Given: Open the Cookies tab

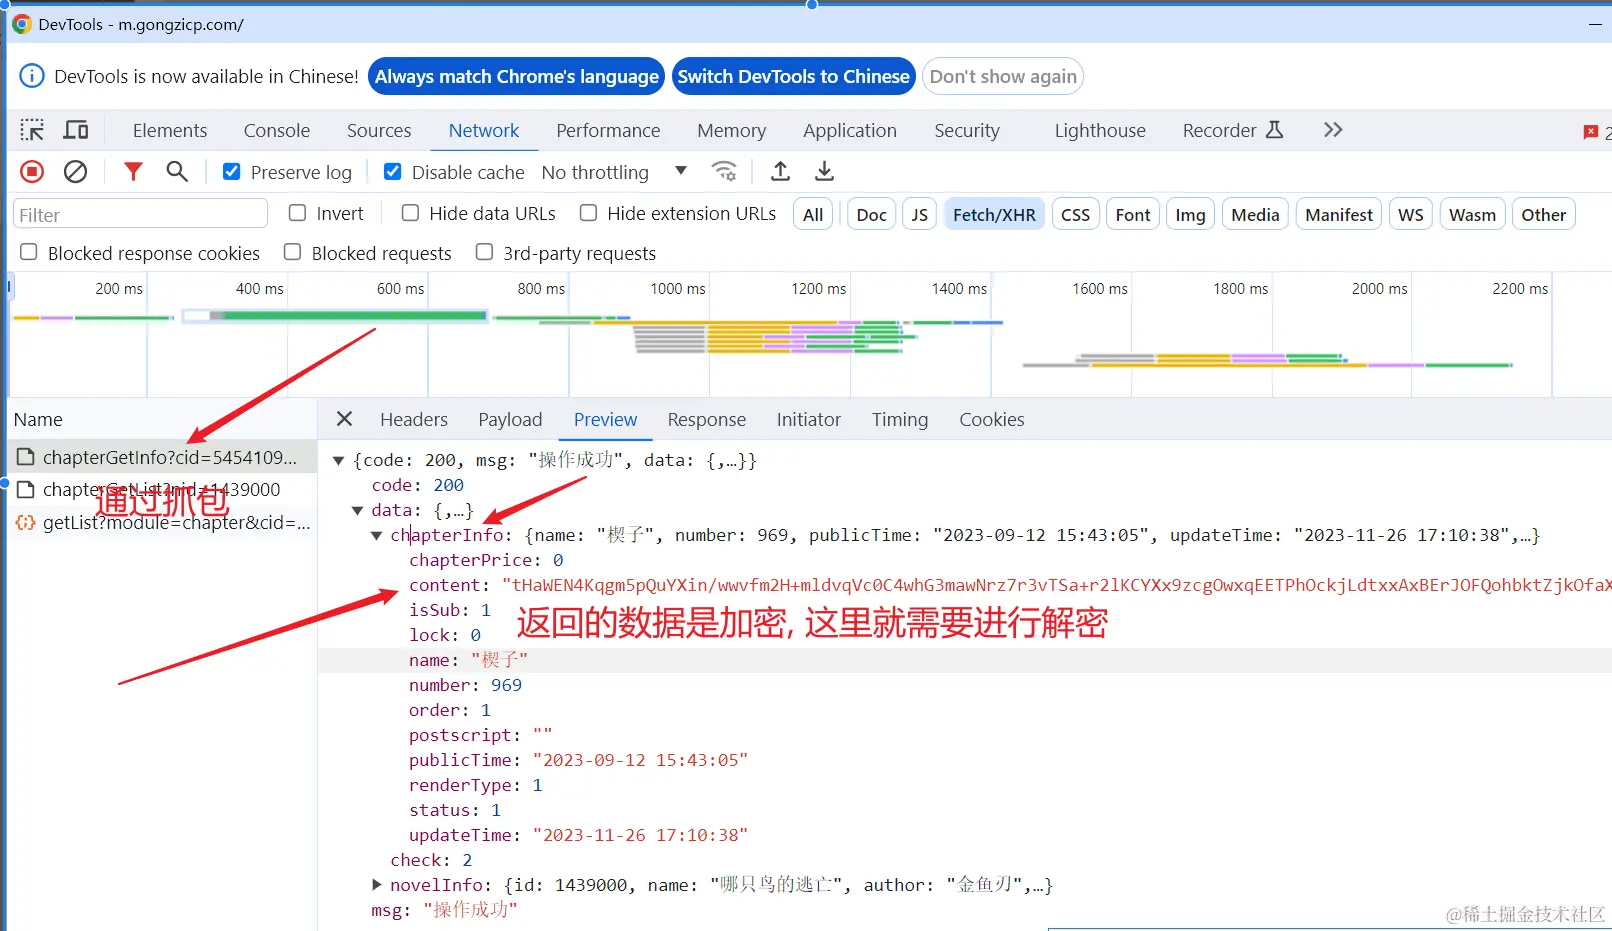Looking at the screenshot, I should [x=992, y=419].
